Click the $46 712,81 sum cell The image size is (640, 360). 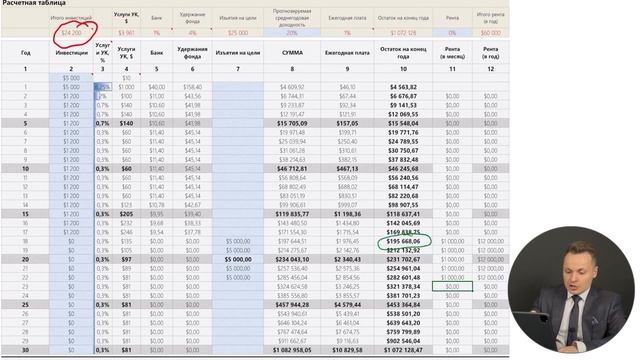292,169
